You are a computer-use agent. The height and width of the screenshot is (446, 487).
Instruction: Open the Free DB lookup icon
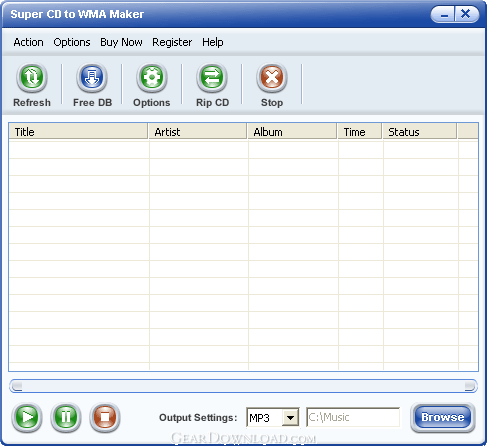(92, 78)
